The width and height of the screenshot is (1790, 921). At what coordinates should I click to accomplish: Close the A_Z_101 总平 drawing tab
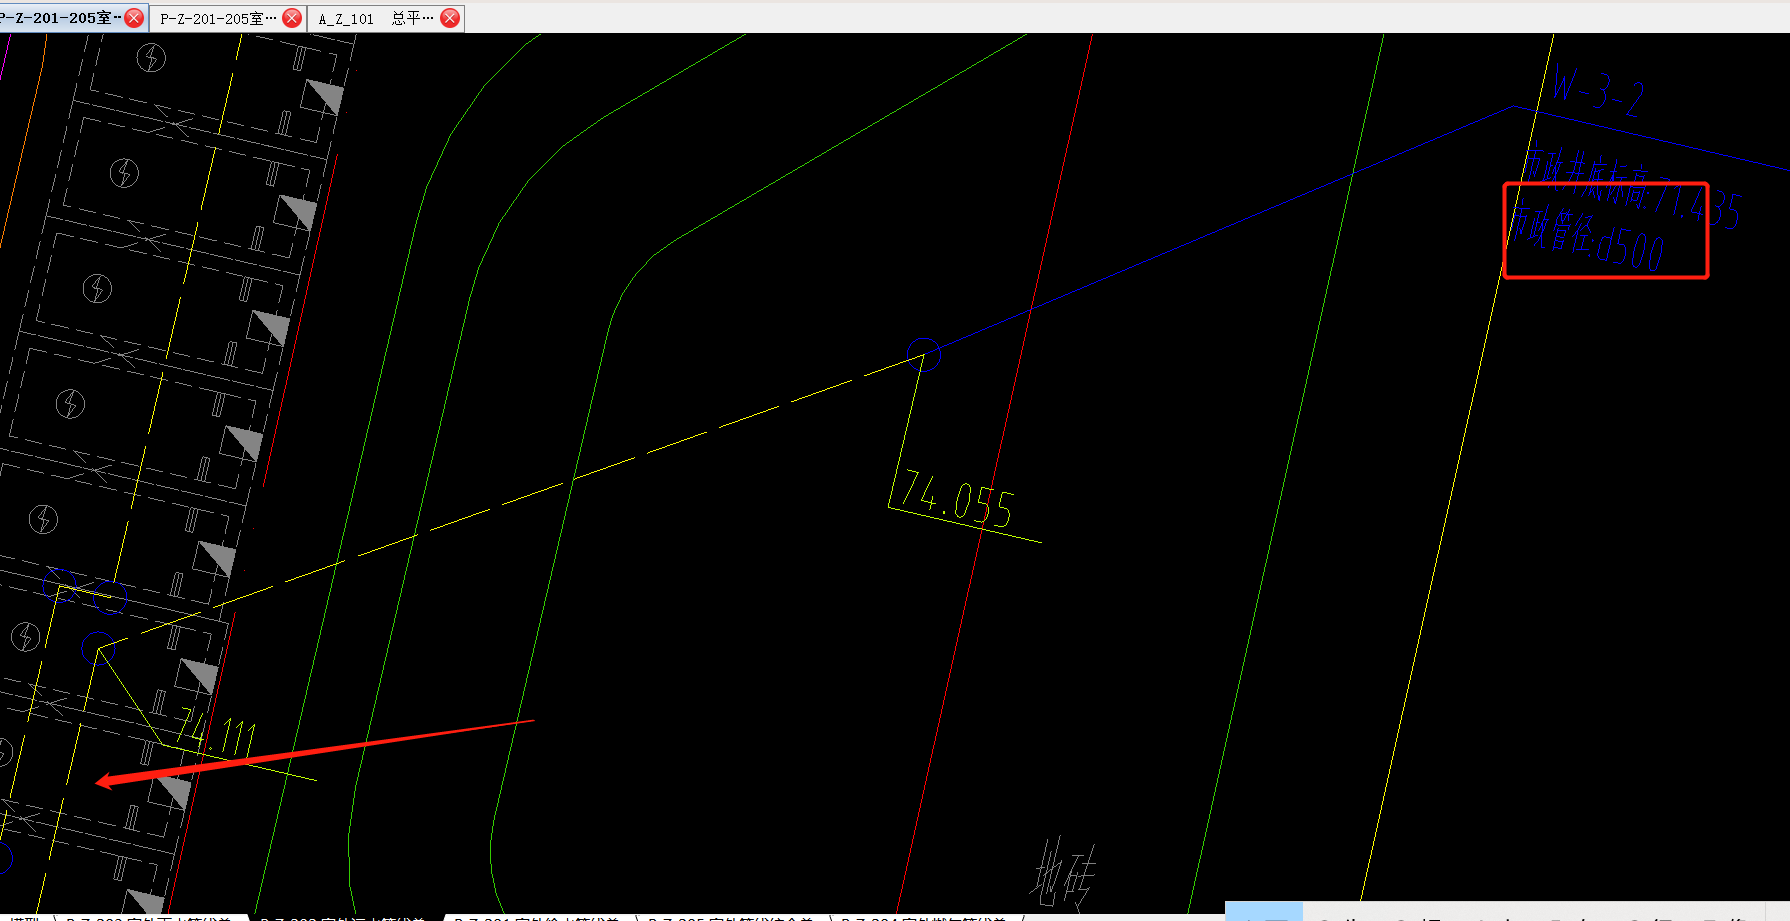450,18
